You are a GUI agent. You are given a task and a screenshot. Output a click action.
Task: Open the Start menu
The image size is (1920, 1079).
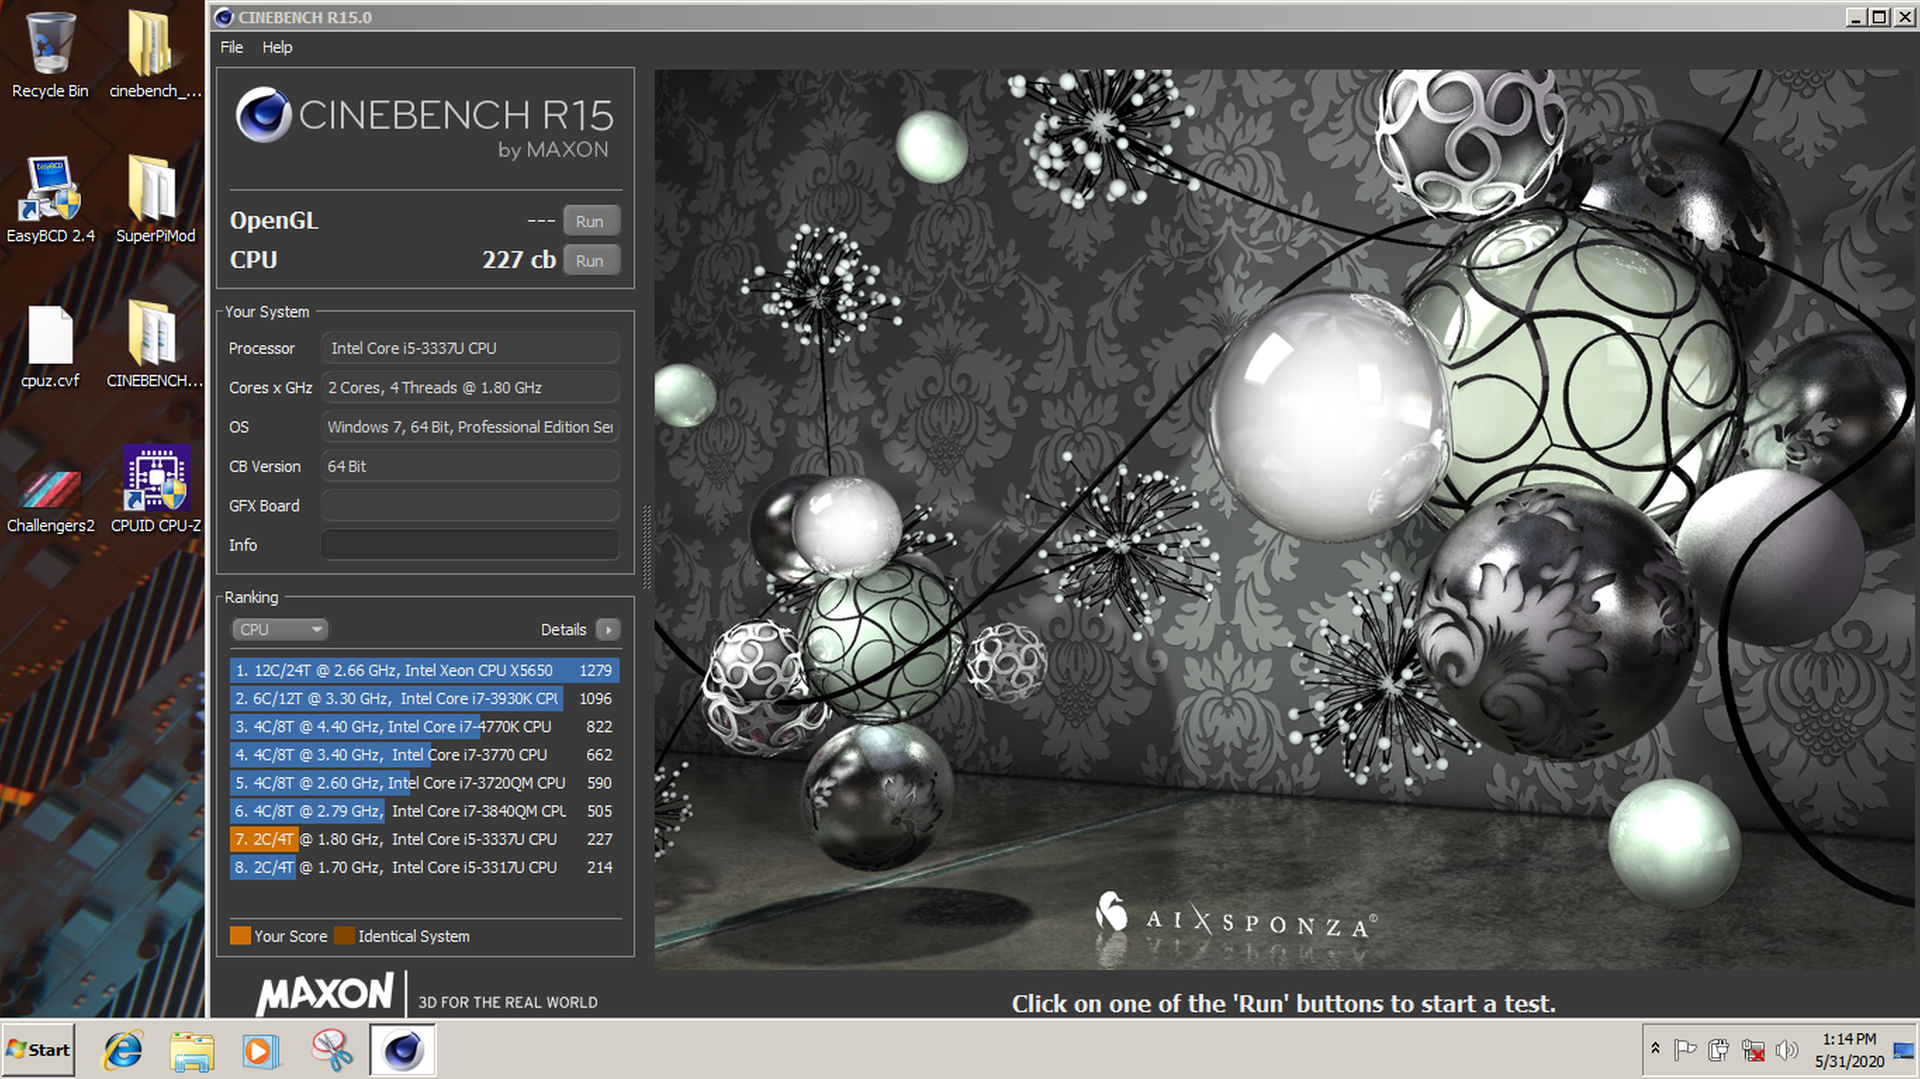[x=38, y=1050]
